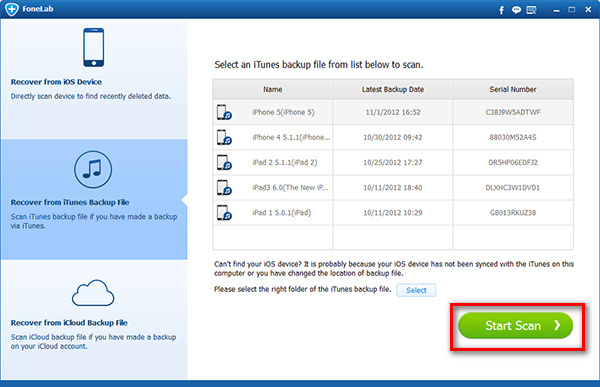Sort by the Name column header

(x=272, y=89)
